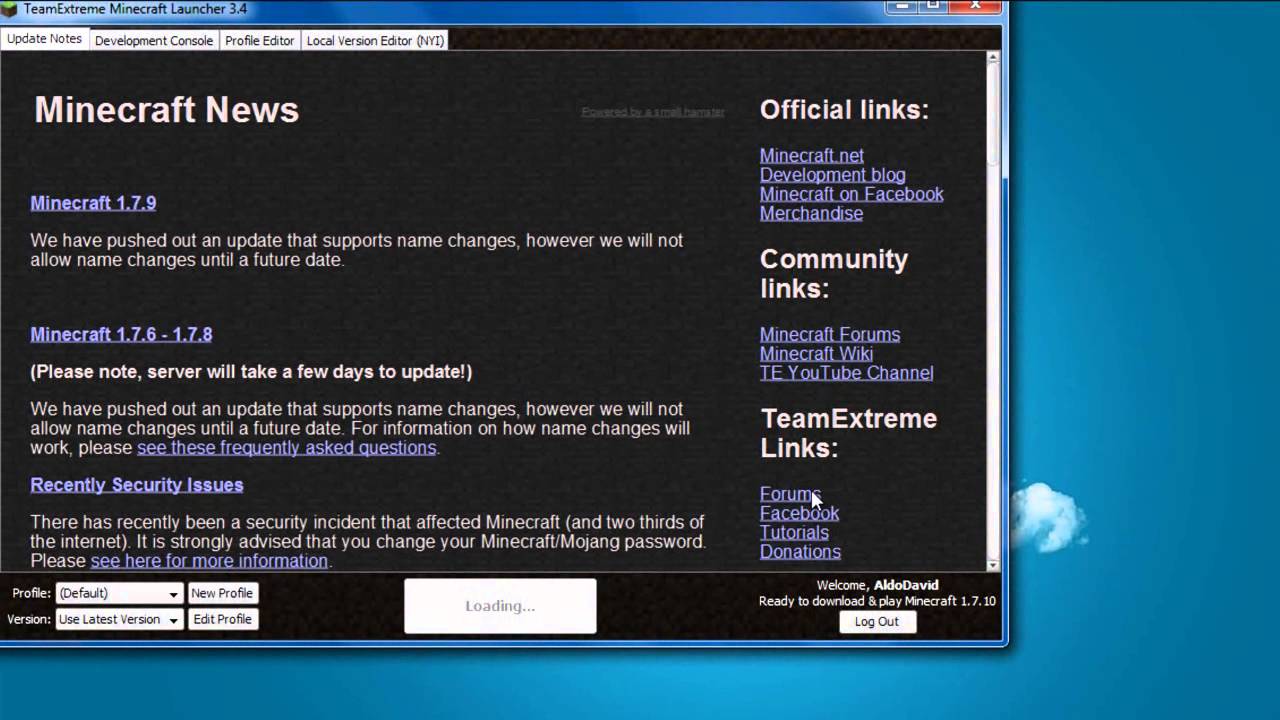
Task: Click the 'Official links:' heading
Action: (x=844, y=110)
